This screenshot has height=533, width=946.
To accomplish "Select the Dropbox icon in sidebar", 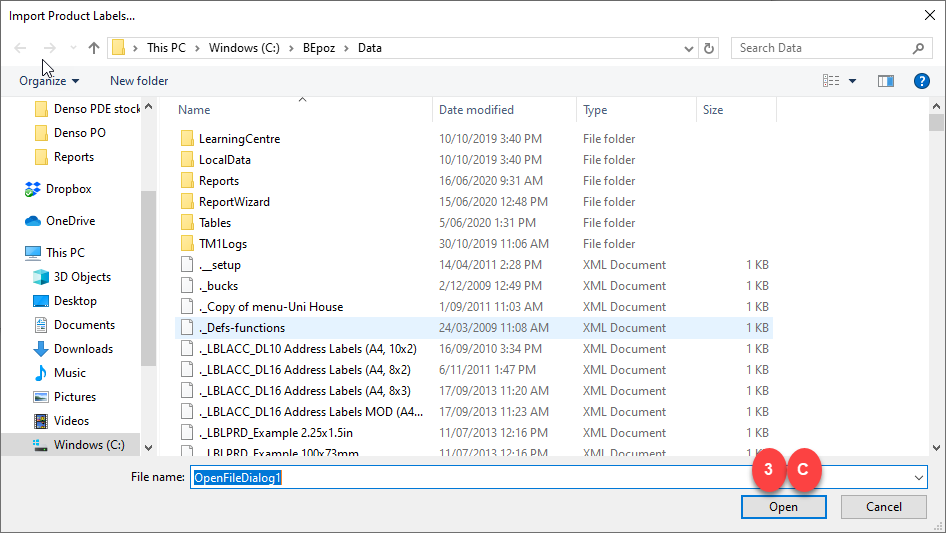I will click(34, 189).
